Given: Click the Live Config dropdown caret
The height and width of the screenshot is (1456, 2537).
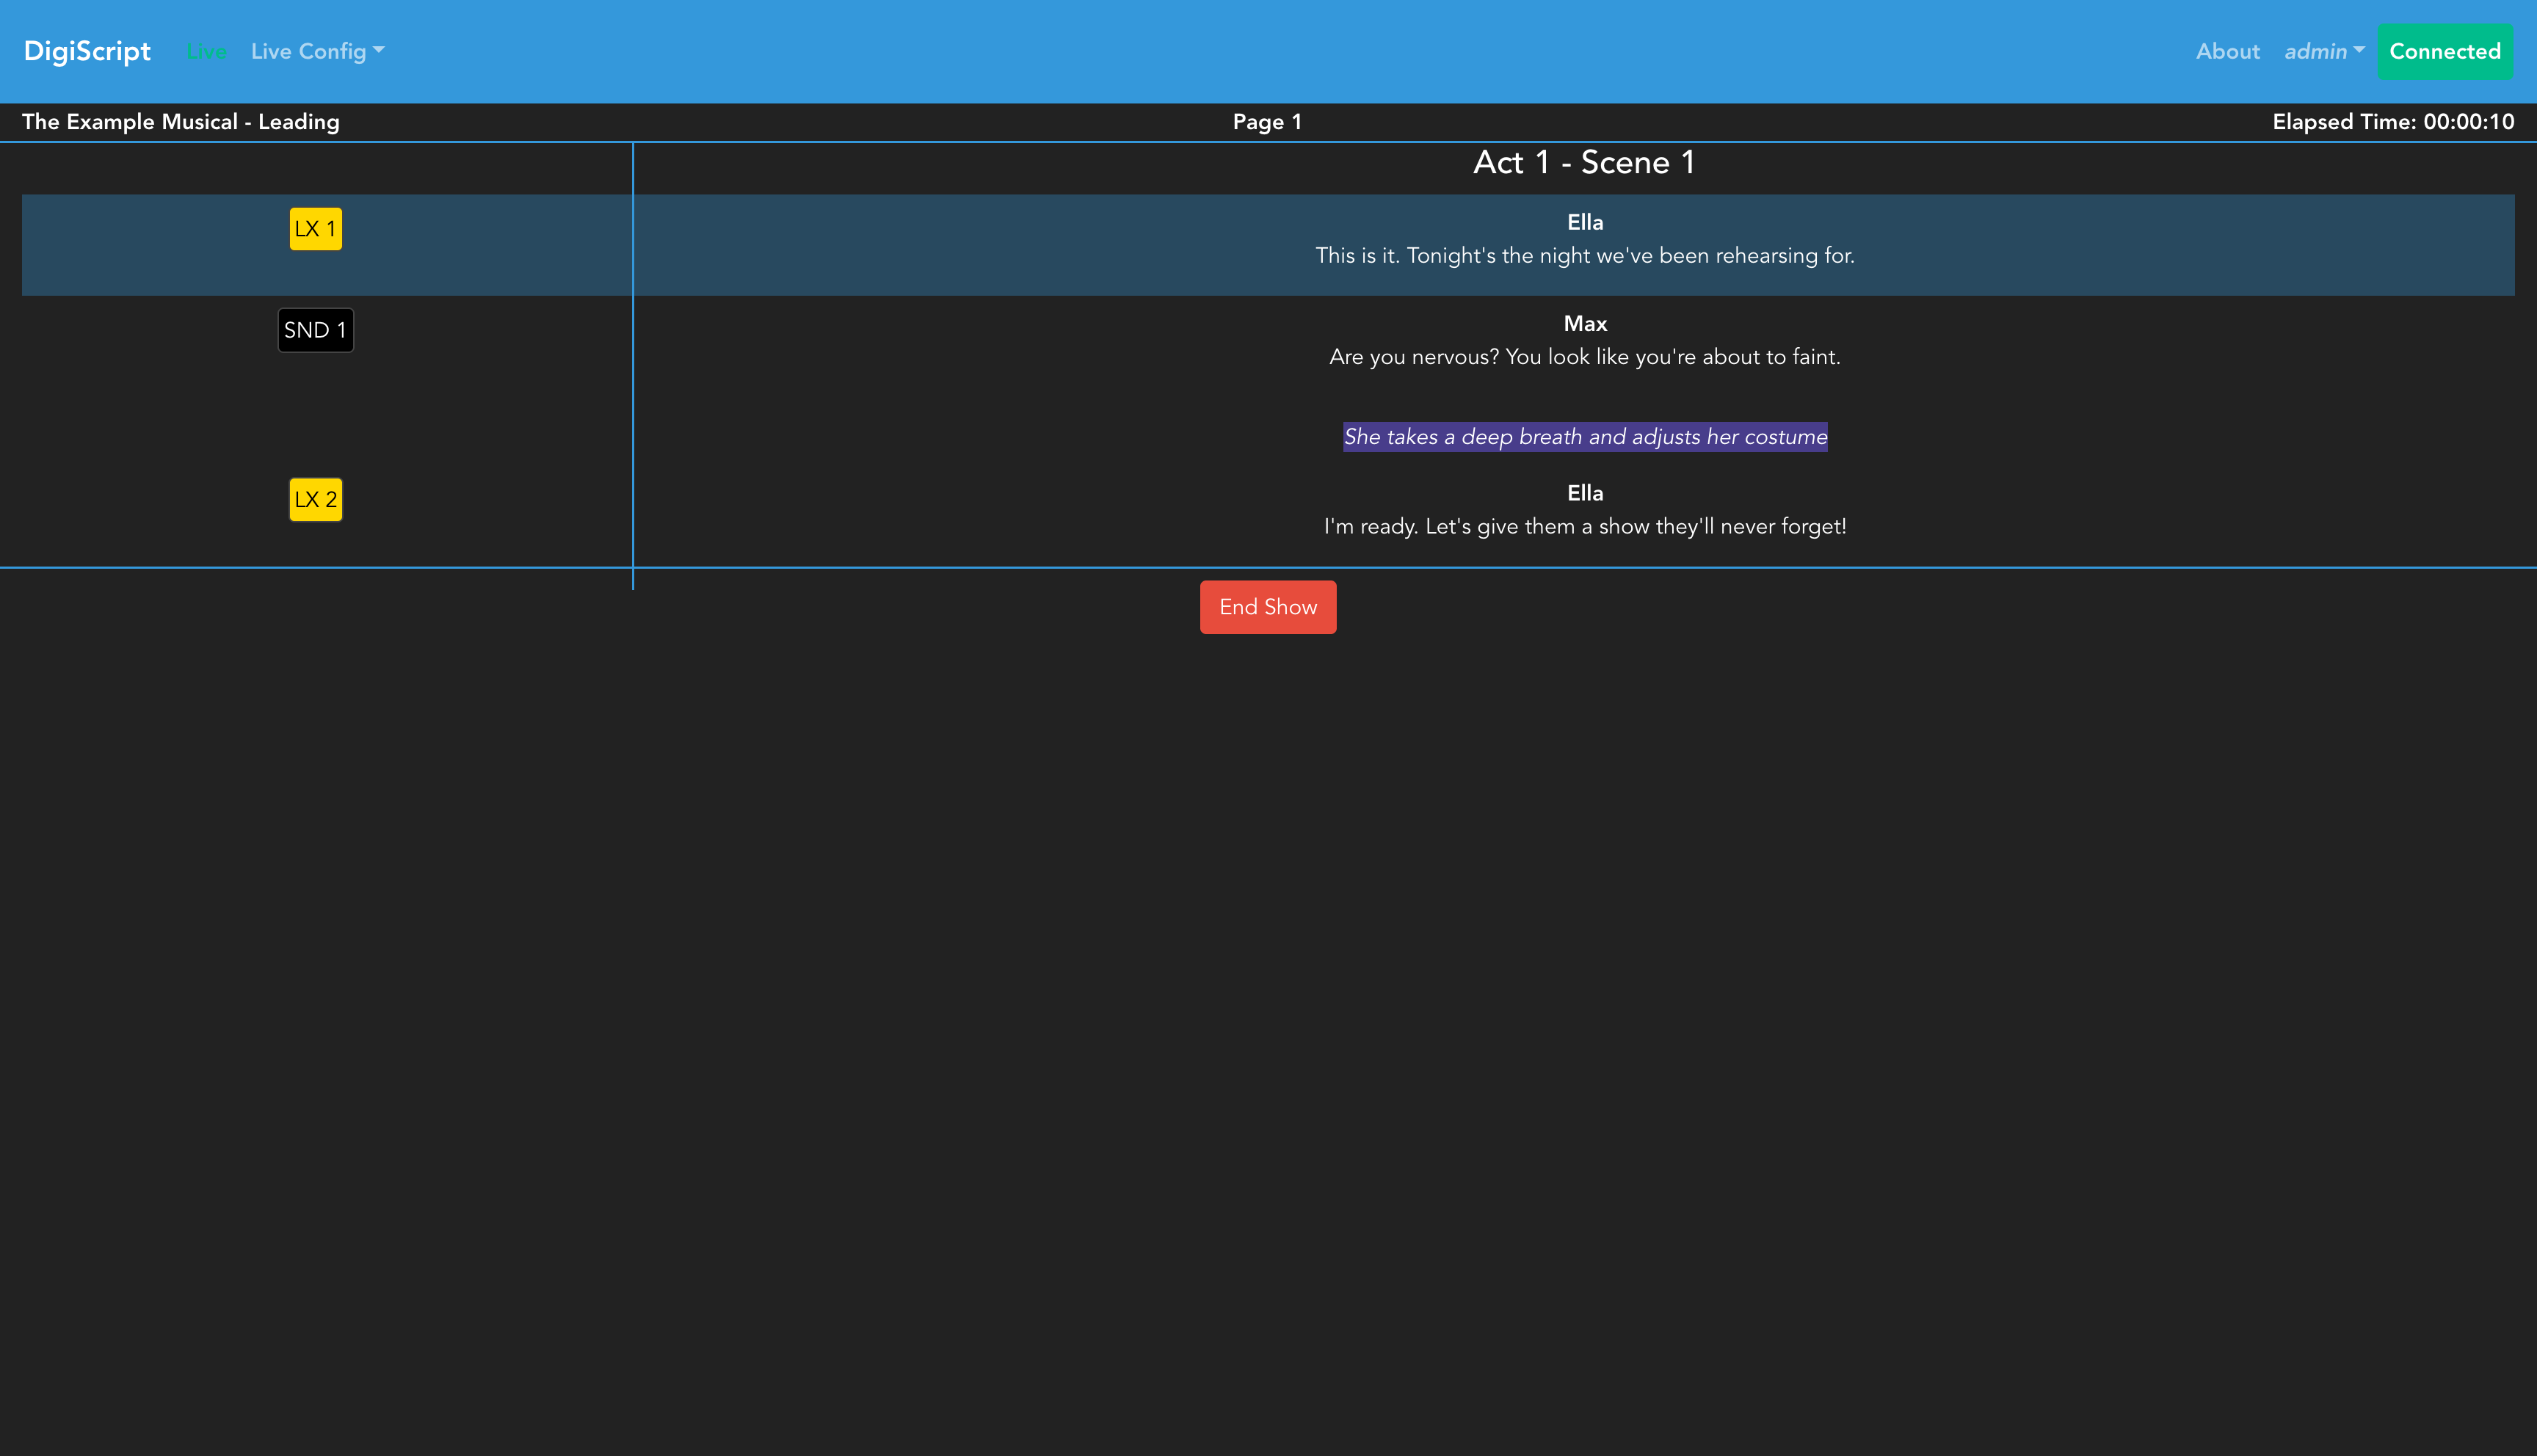Looking at the screenshot, I should pyautogui.click(x=378, y=50).
